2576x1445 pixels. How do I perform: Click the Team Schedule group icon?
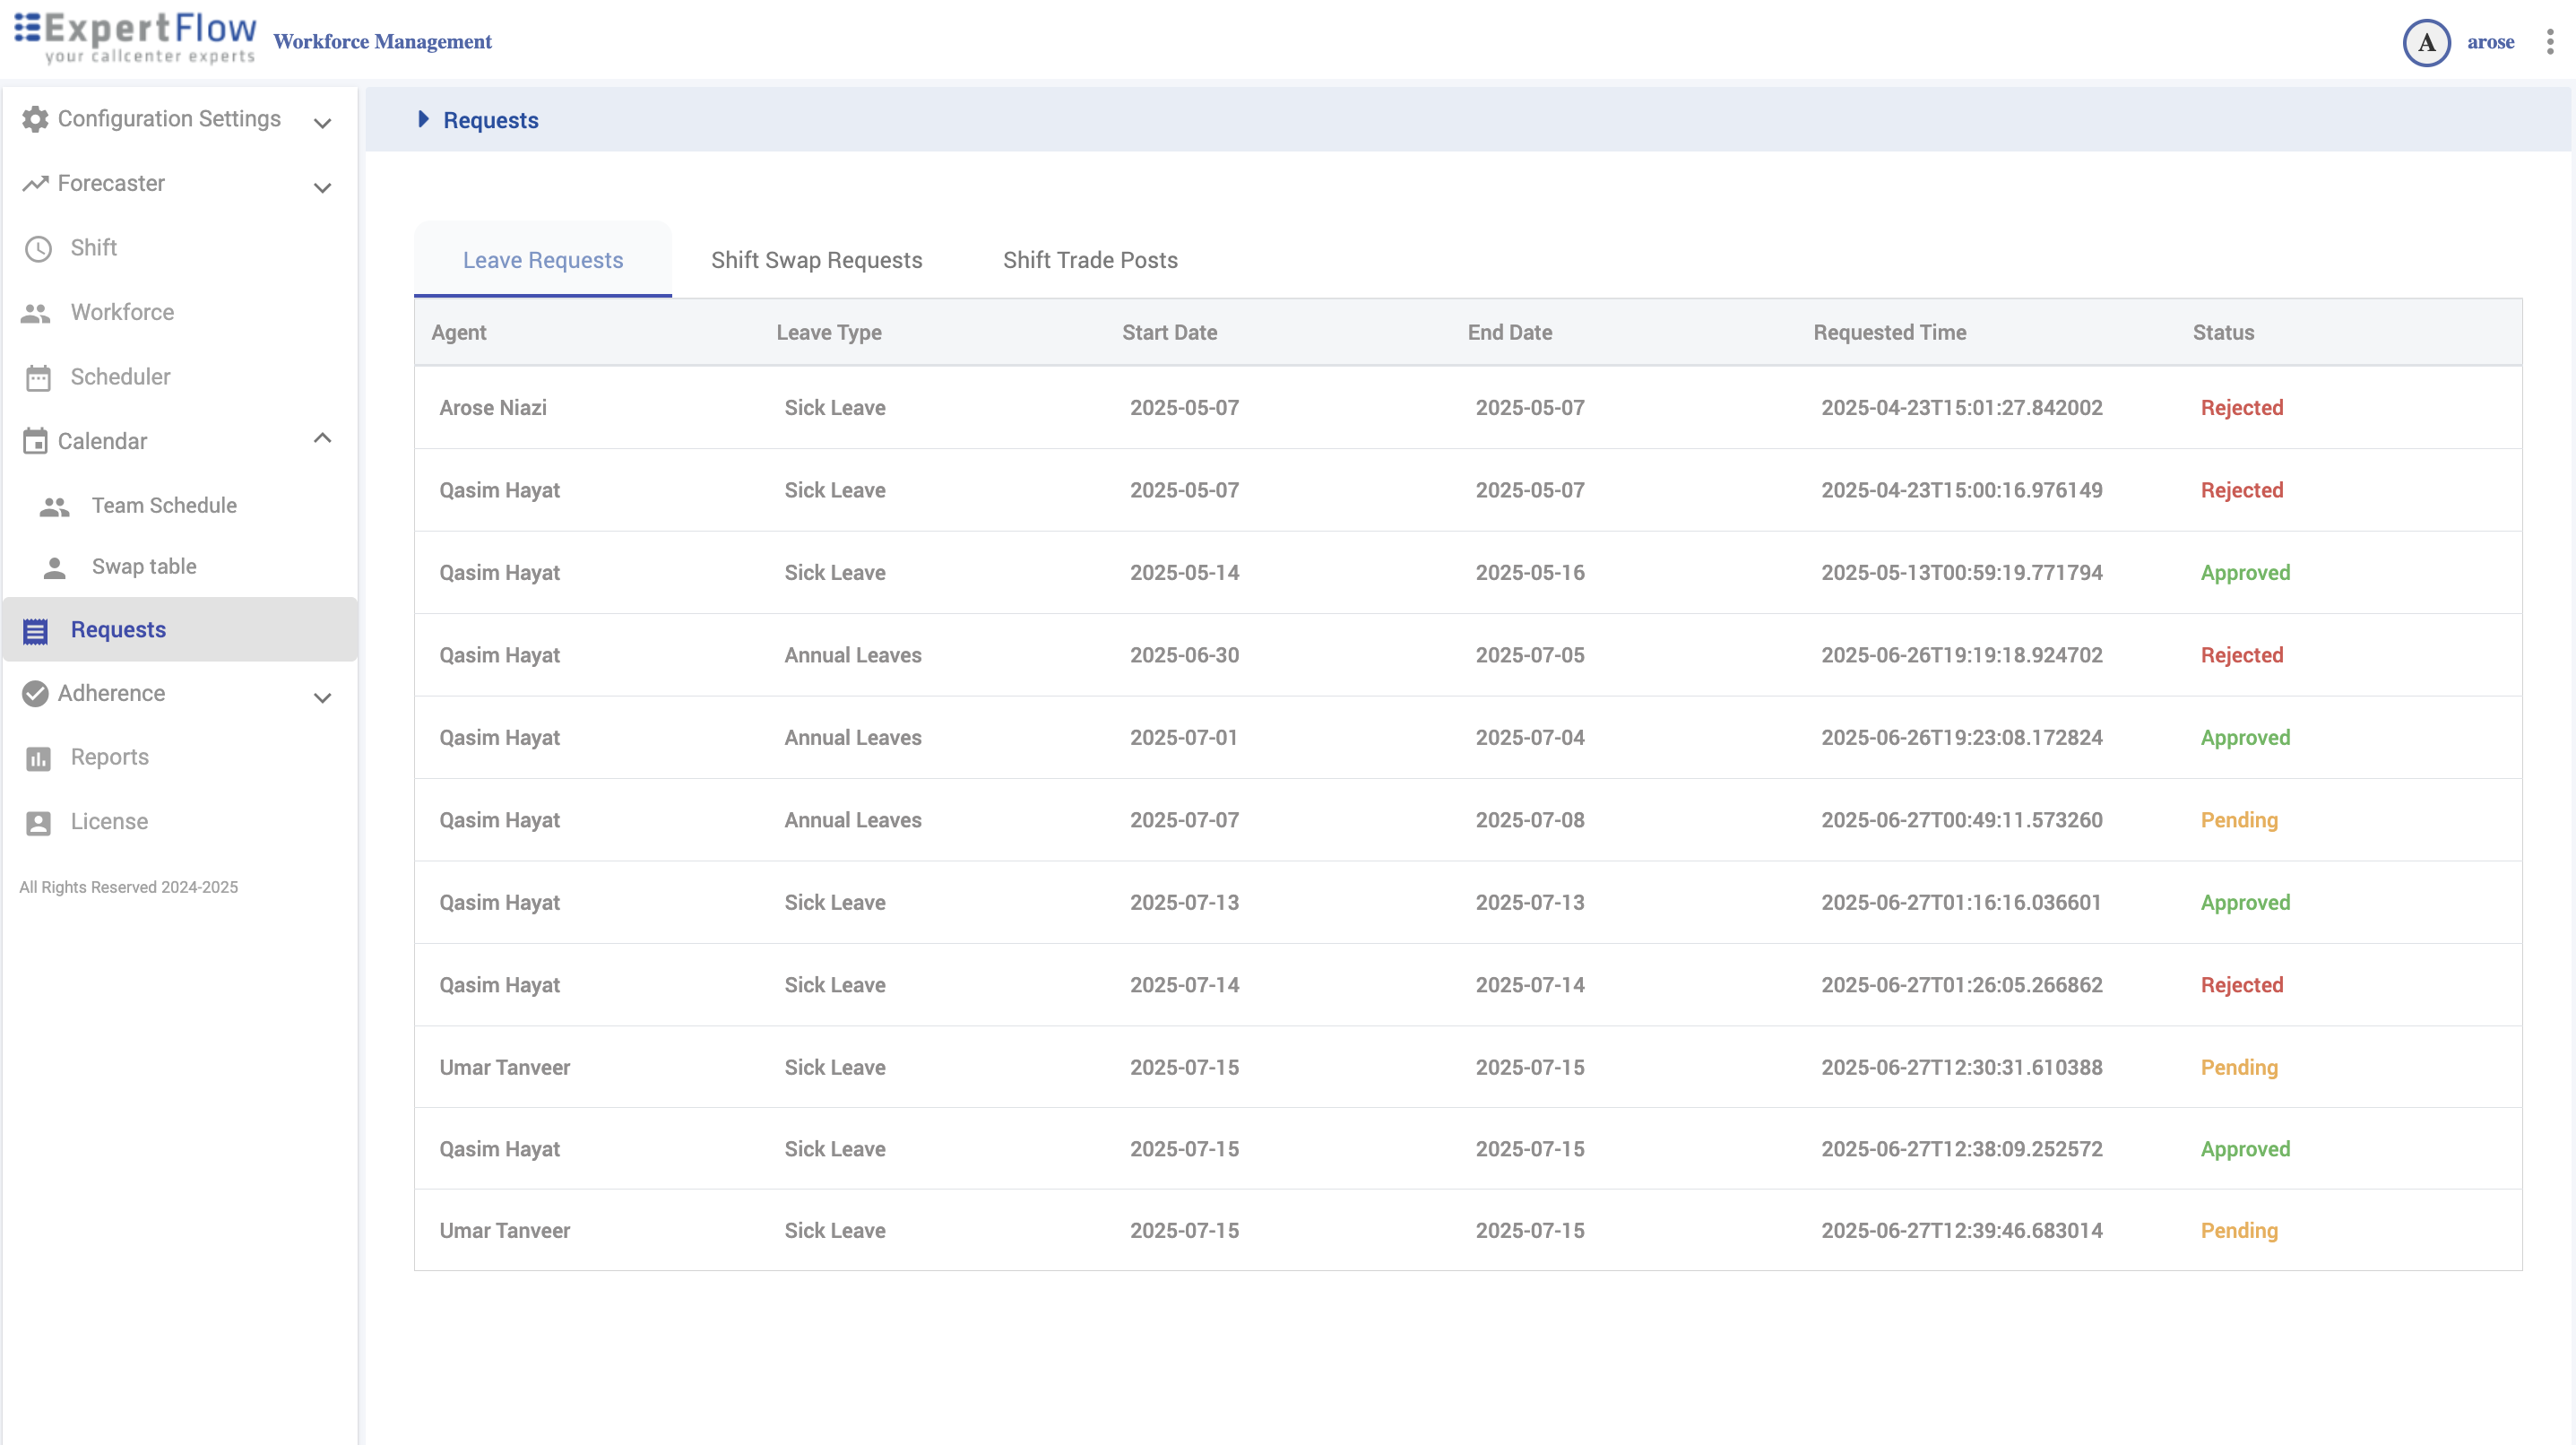click(55, 507)
